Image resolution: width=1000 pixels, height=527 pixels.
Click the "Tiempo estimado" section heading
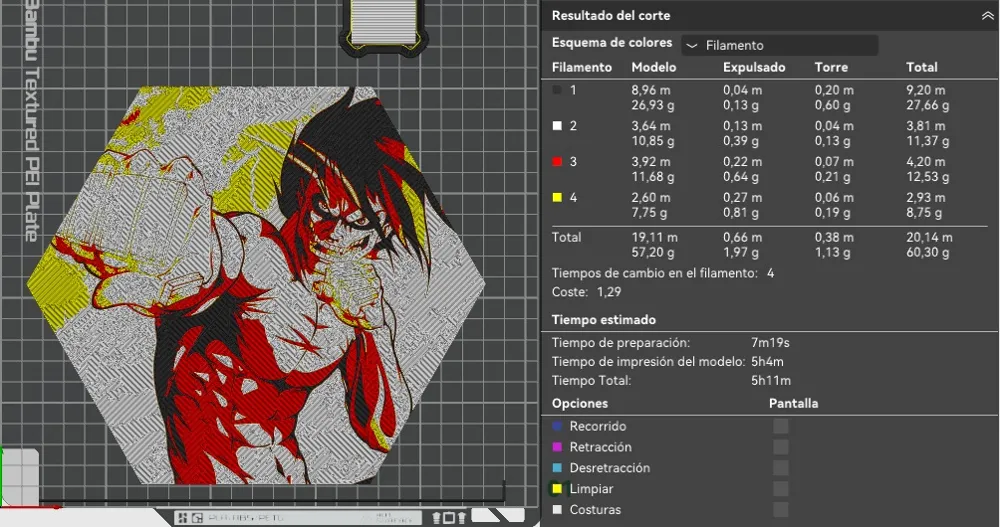(x=603, y=320)
